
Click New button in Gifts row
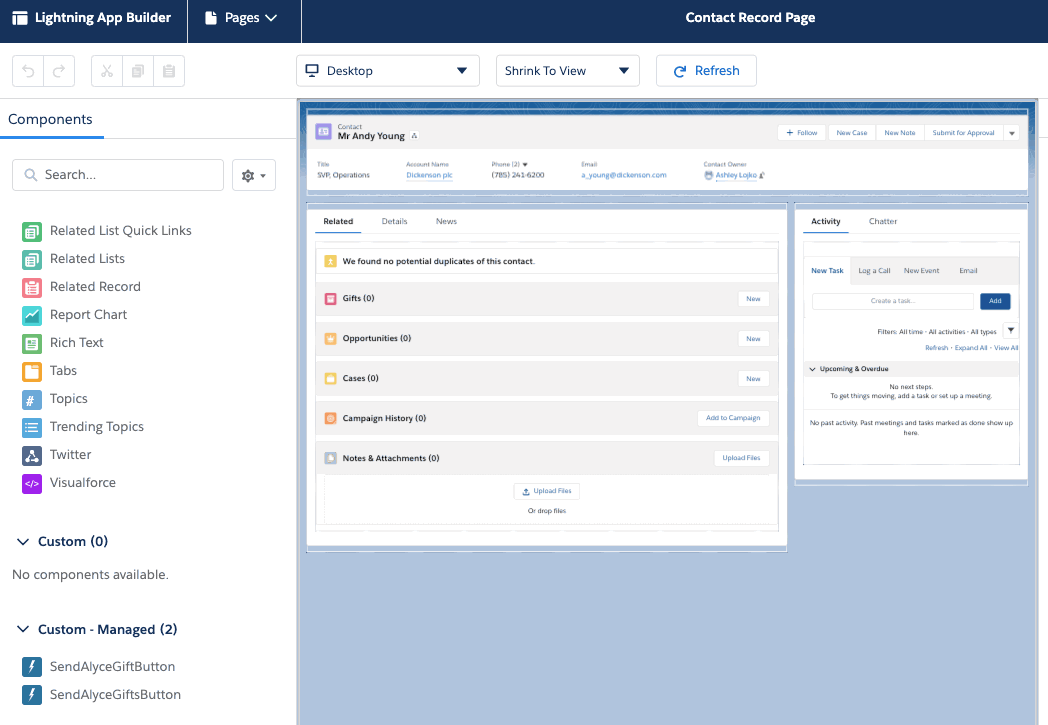(x=753, y=299)
